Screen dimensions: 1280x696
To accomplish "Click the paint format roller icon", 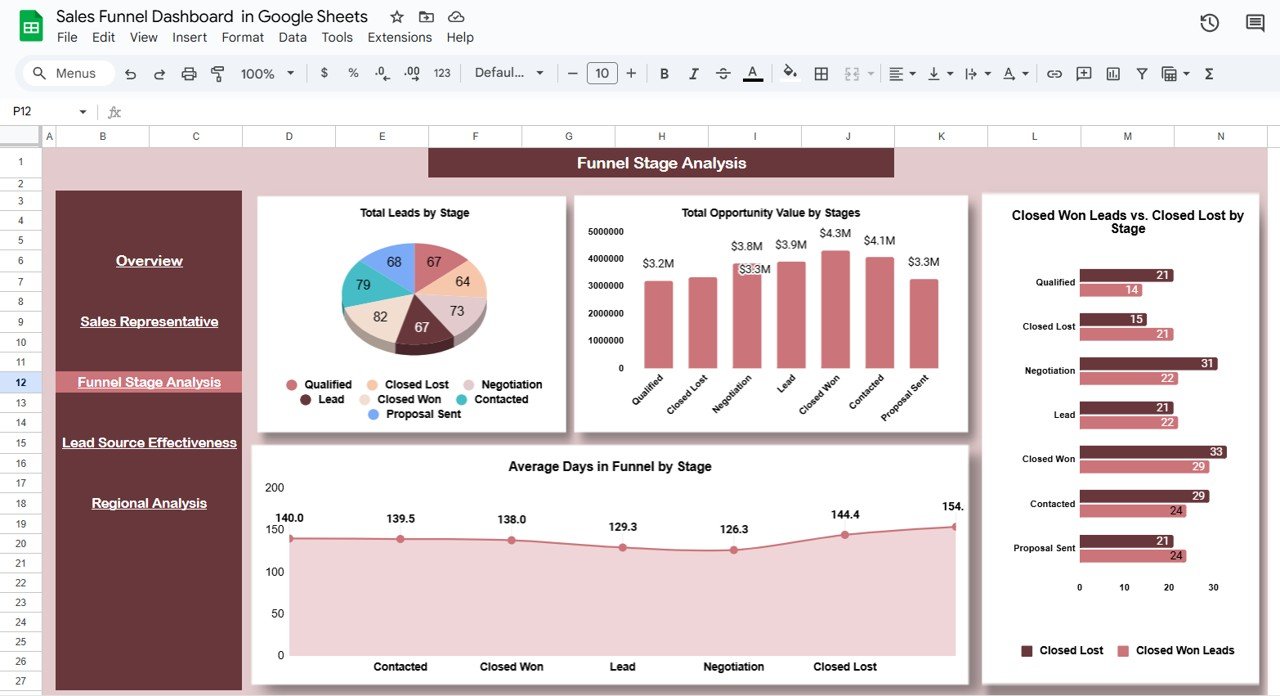I will coord(218,74).
